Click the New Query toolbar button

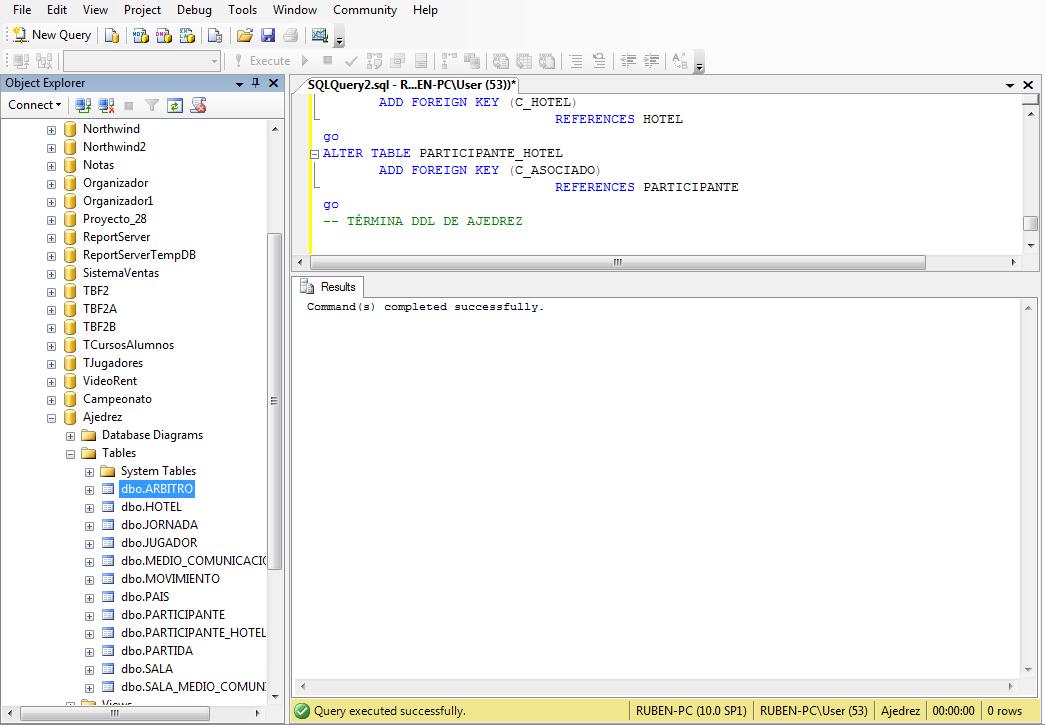[50, 35]
